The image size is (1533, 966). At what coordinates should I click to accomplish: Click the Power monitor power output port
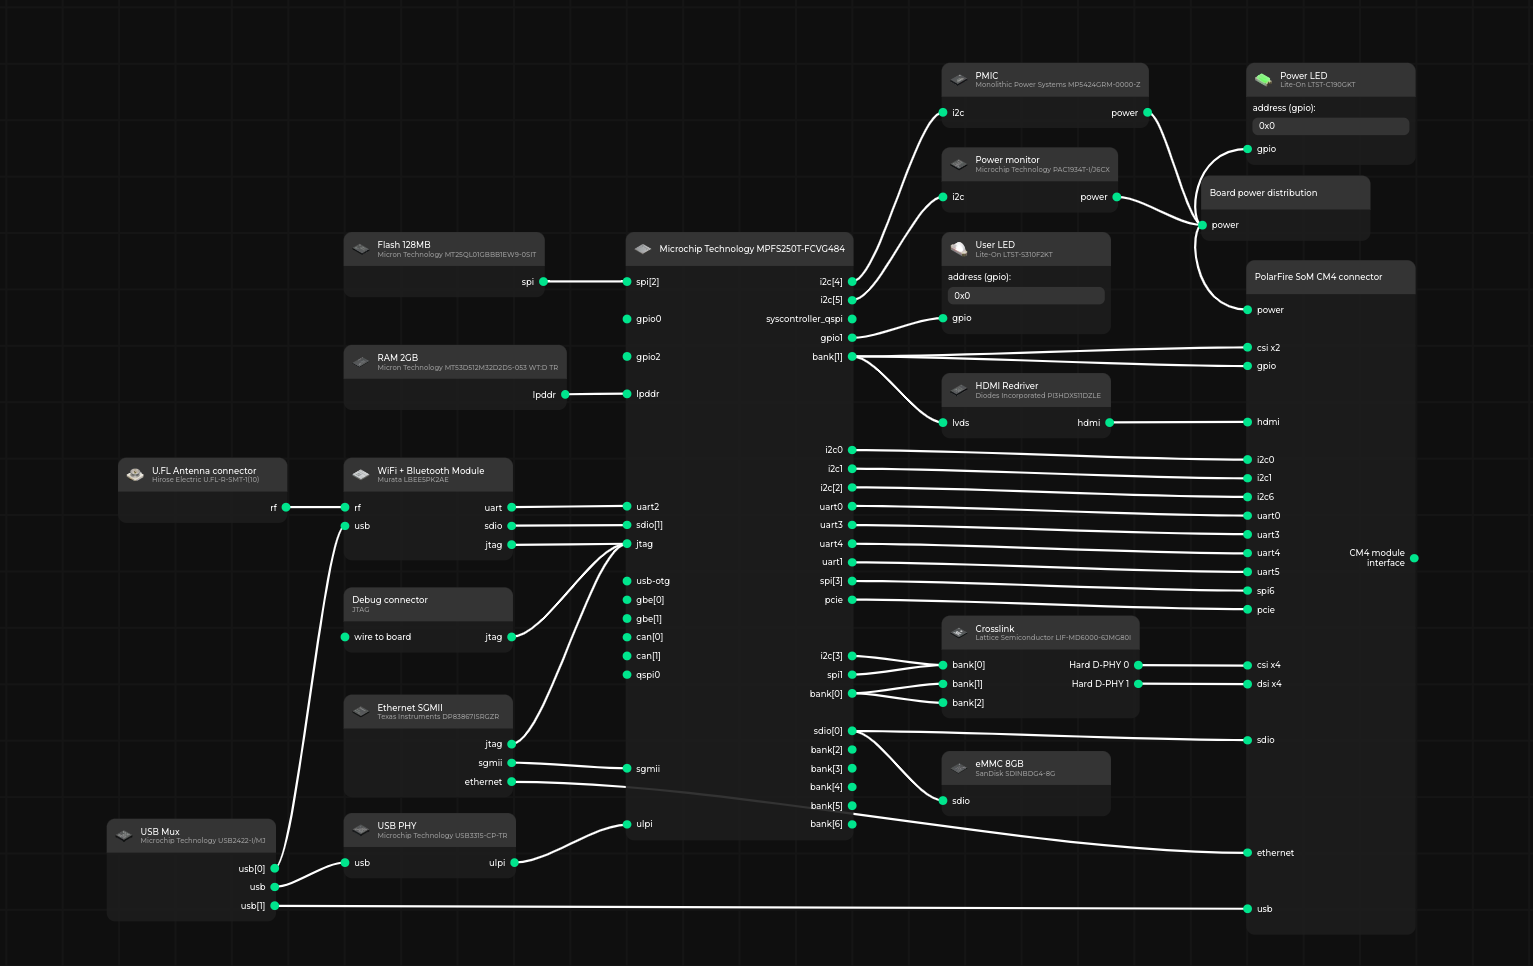point(1117,197)
